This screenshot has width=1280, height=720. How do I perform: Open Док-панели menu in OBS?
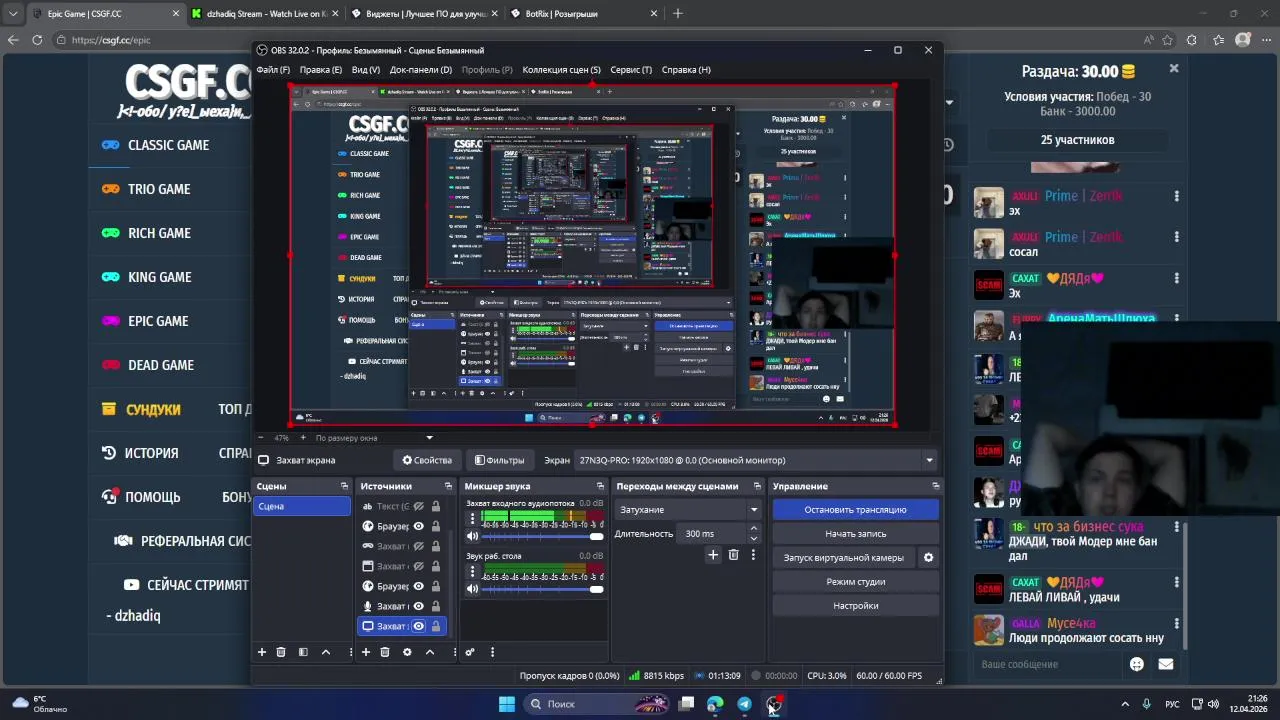pos(421,70)
